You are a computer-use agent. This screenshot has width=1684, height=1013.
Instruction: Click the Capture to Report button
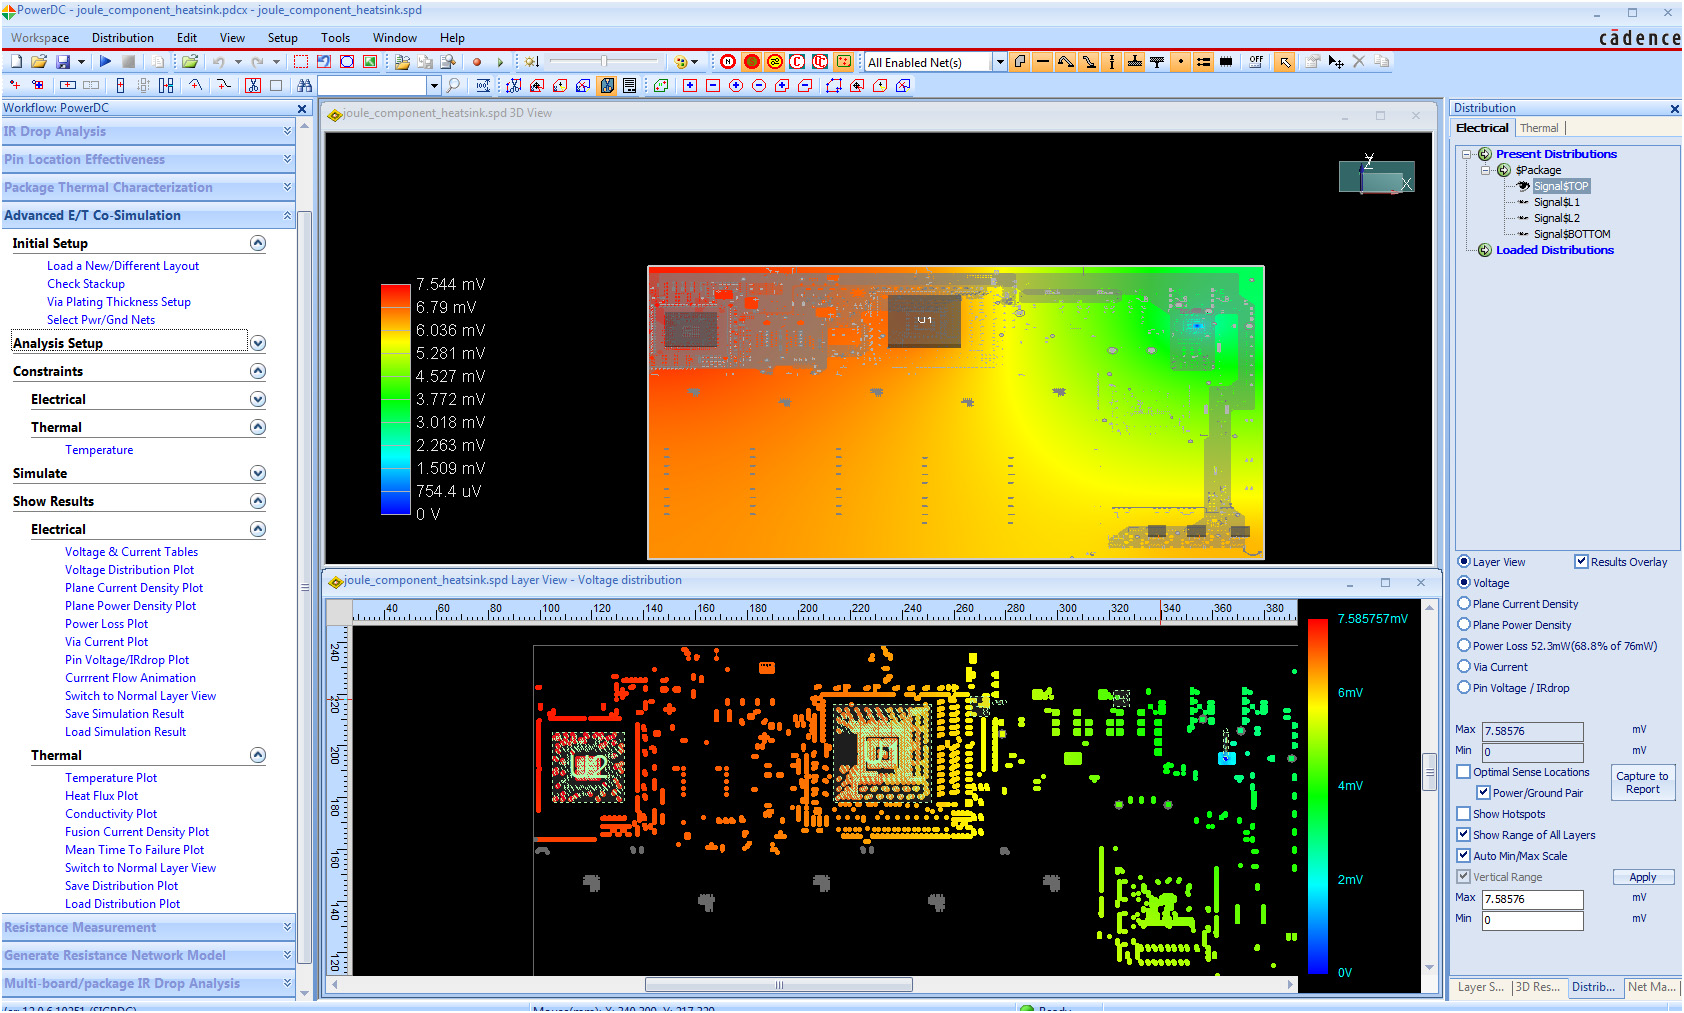click(x=1642, y=782)
